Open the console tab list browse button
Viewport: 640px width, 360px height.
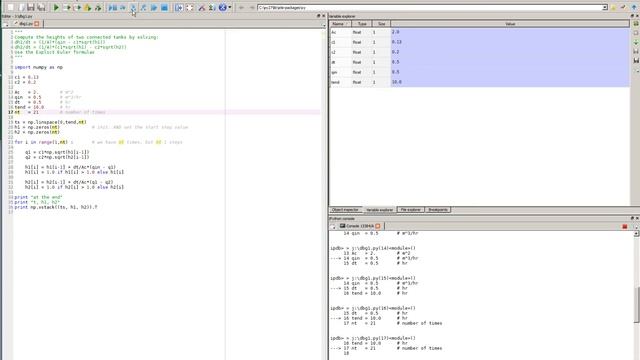tap(333, 226)
